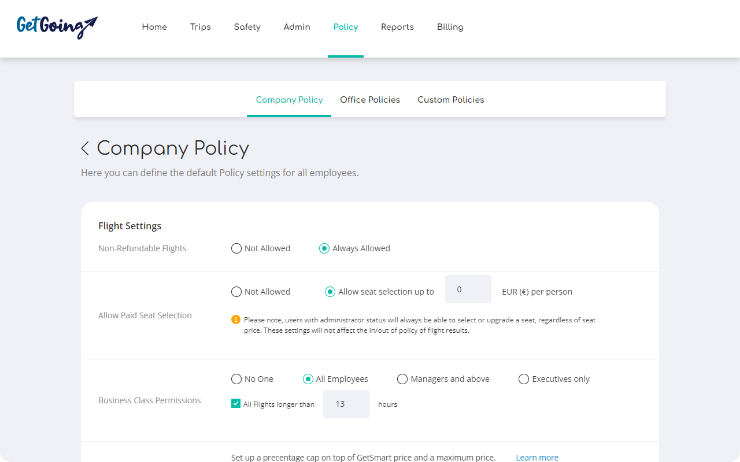Select Not Allowed for Non-Refundable Flights
Image resolution: width=740 pixels, height=462 pixels.
click(237, 248)
